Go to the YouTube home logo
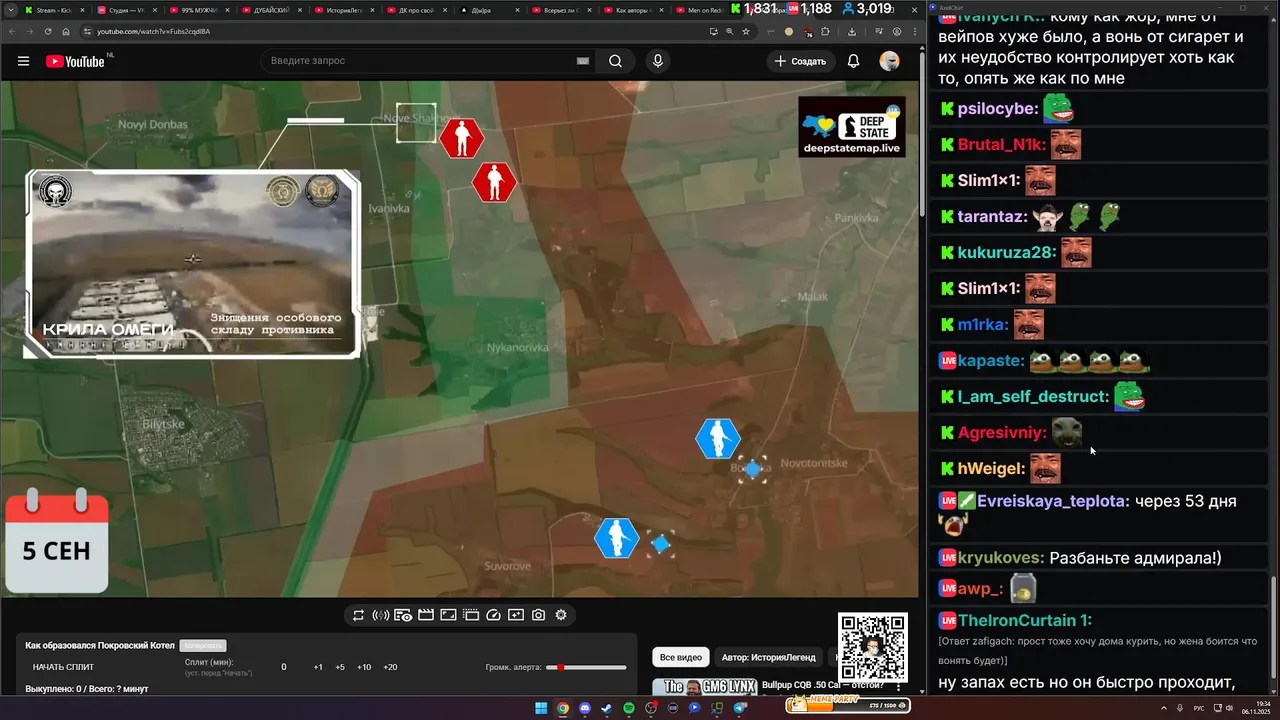This screenshot has height=720, width=1280. (75, 61)
